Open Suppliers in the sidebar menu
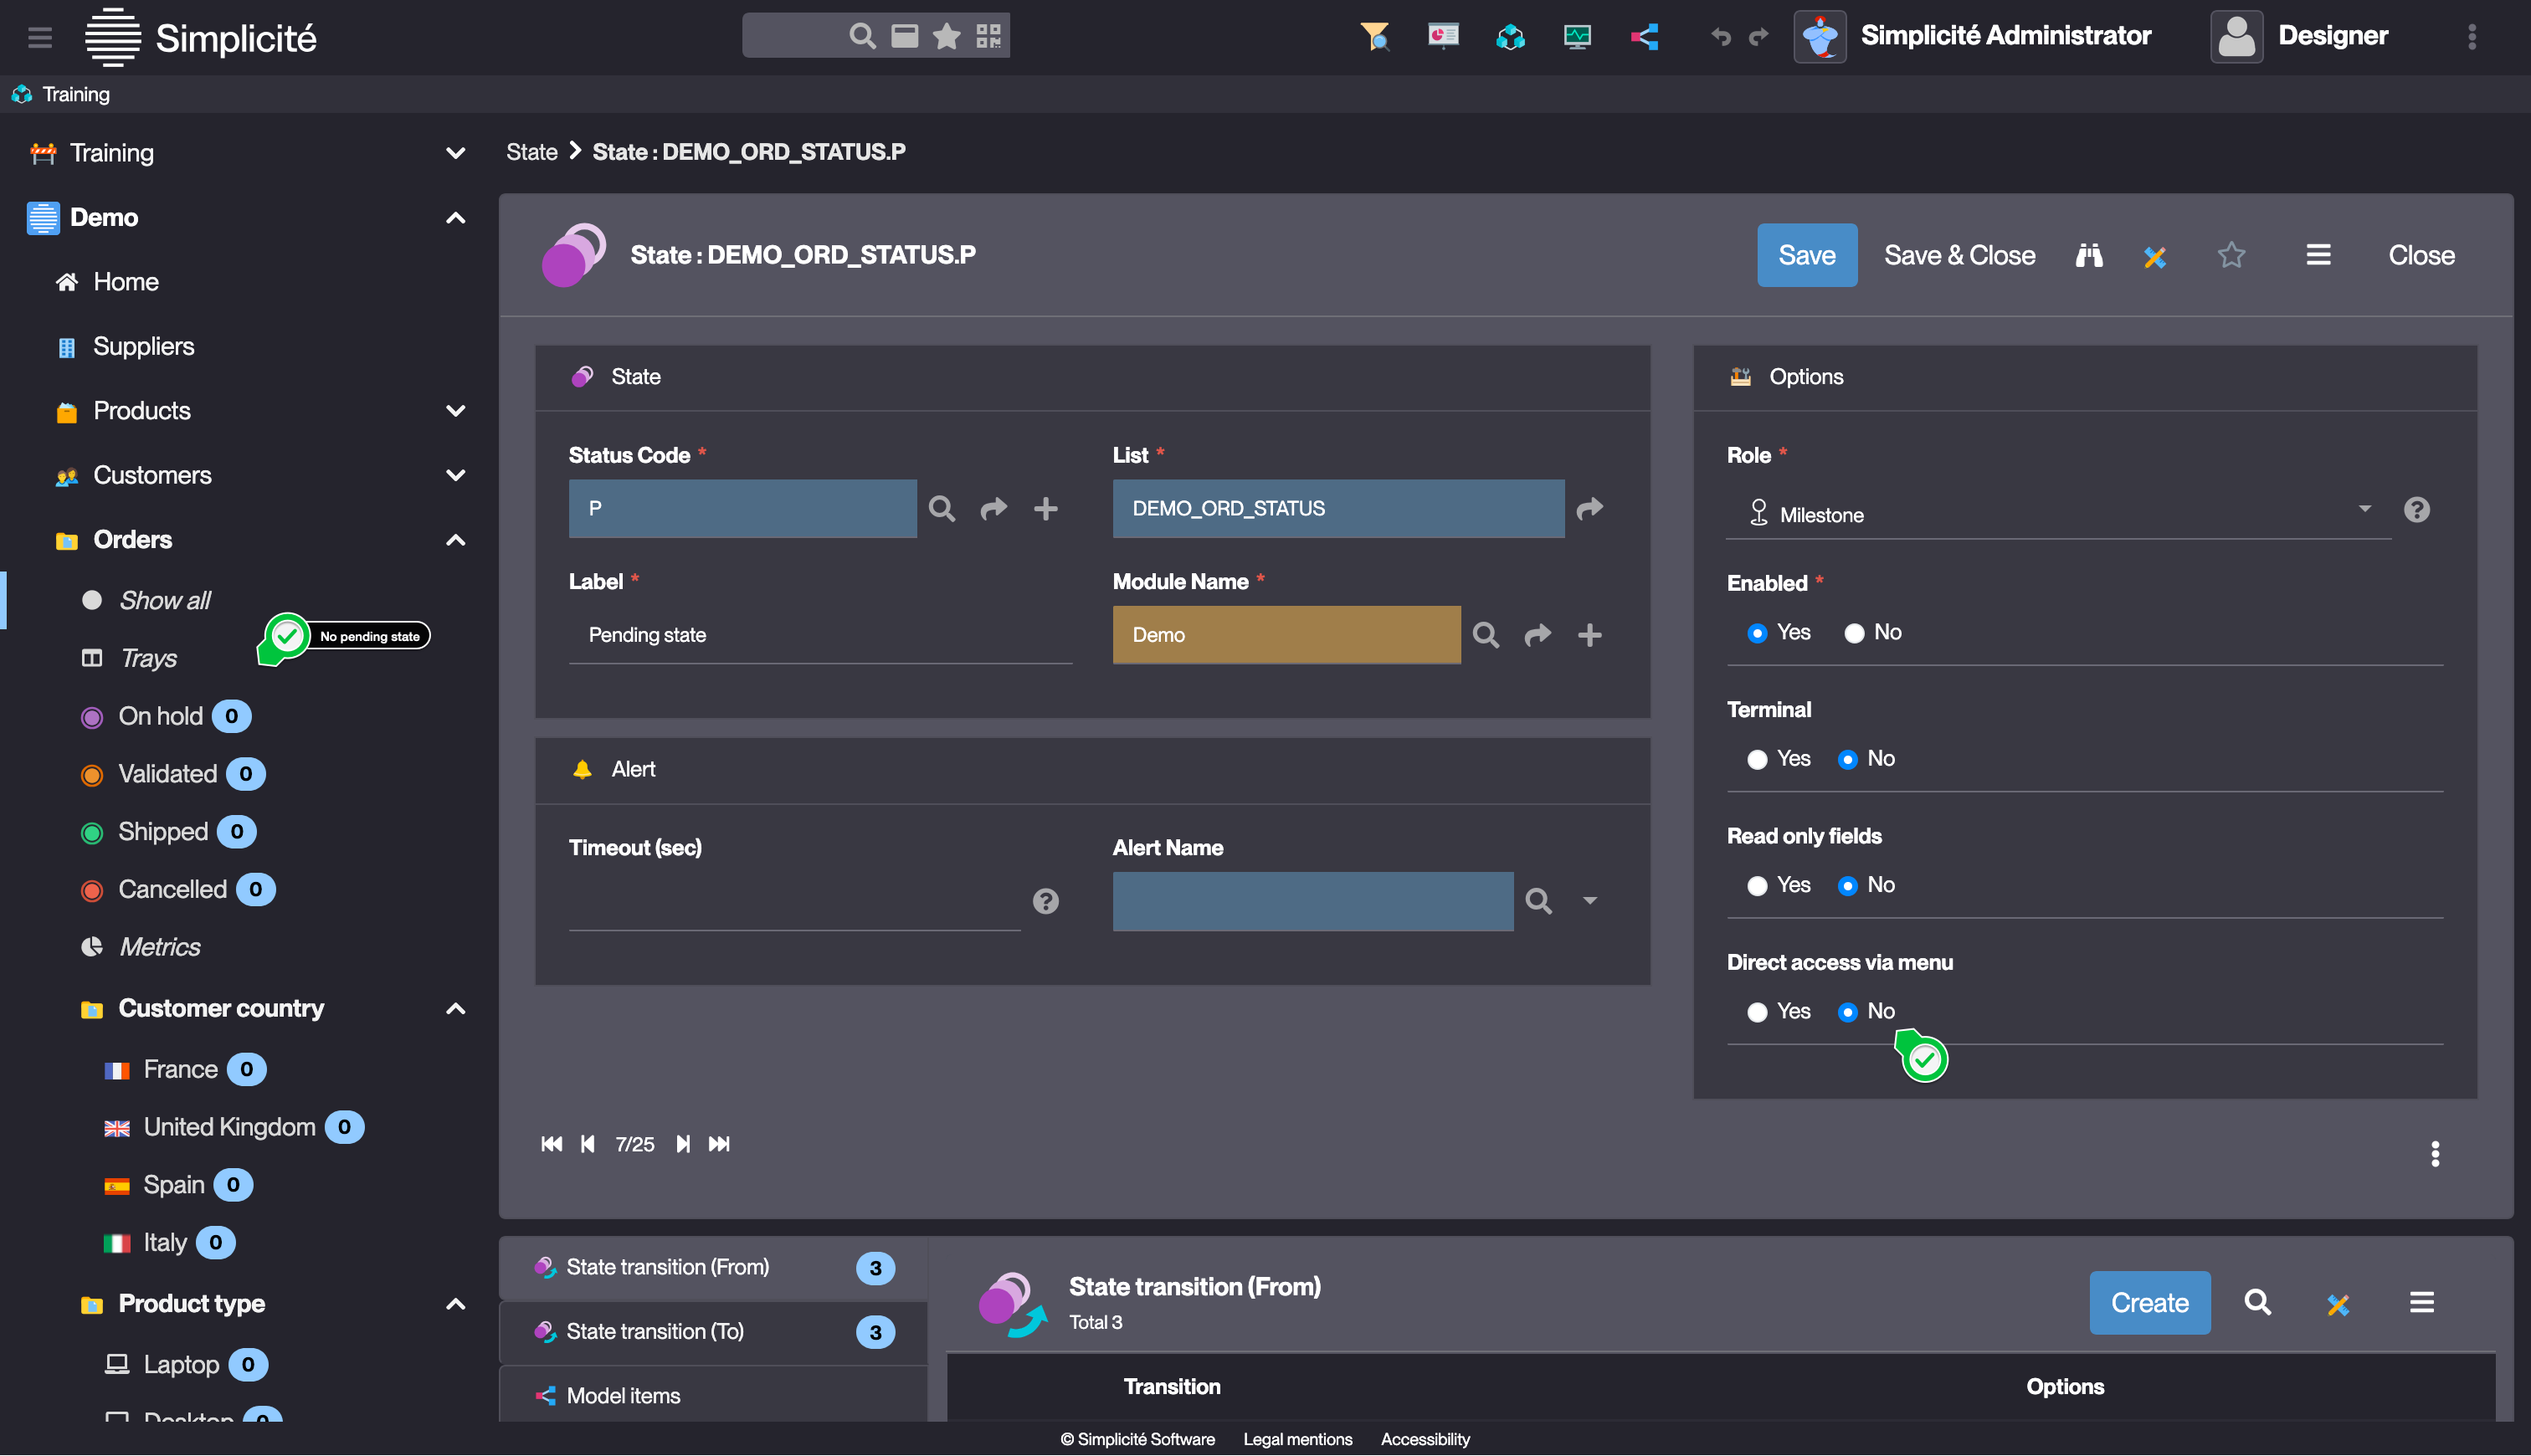 (143, 347)
